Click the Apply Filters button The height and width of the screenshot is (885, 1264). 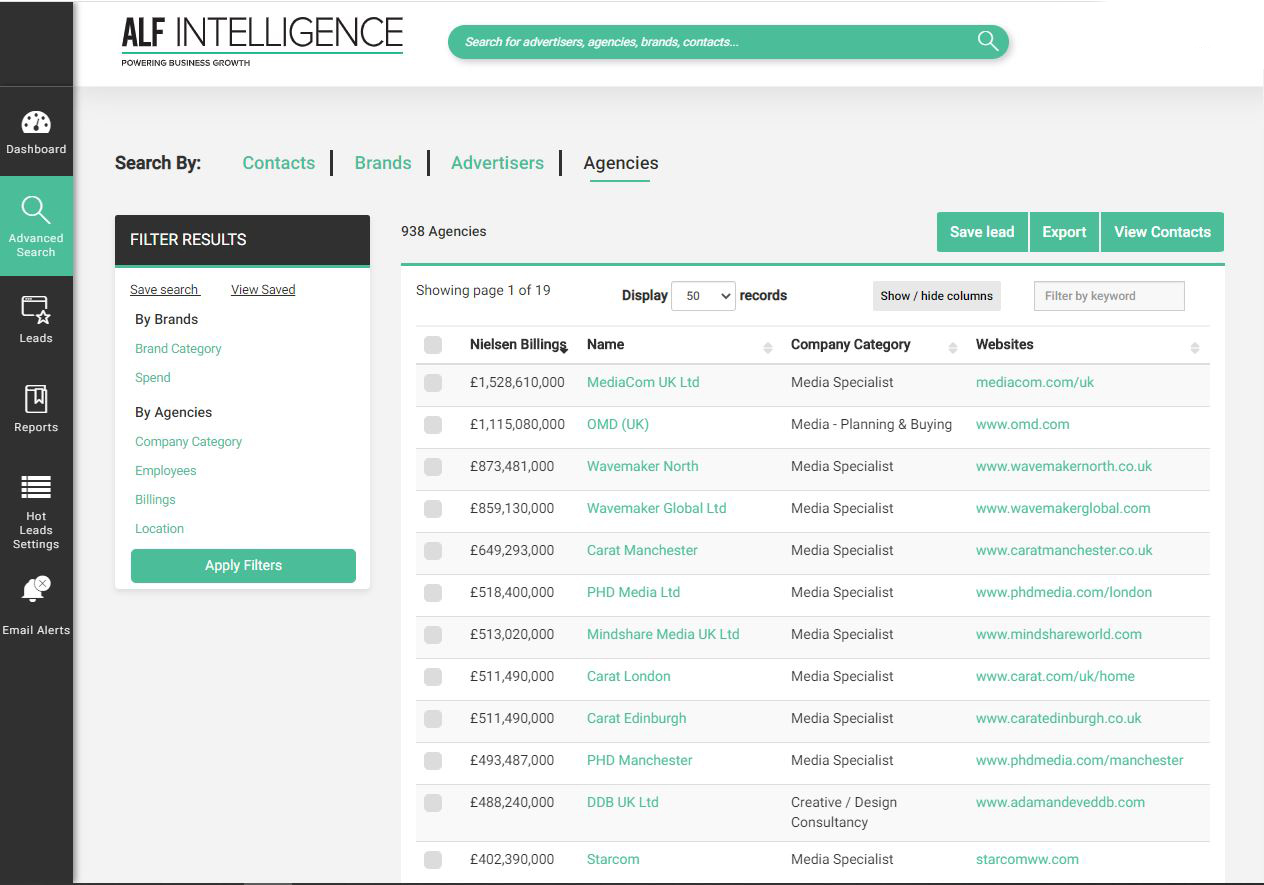click(x=243, y=566)
